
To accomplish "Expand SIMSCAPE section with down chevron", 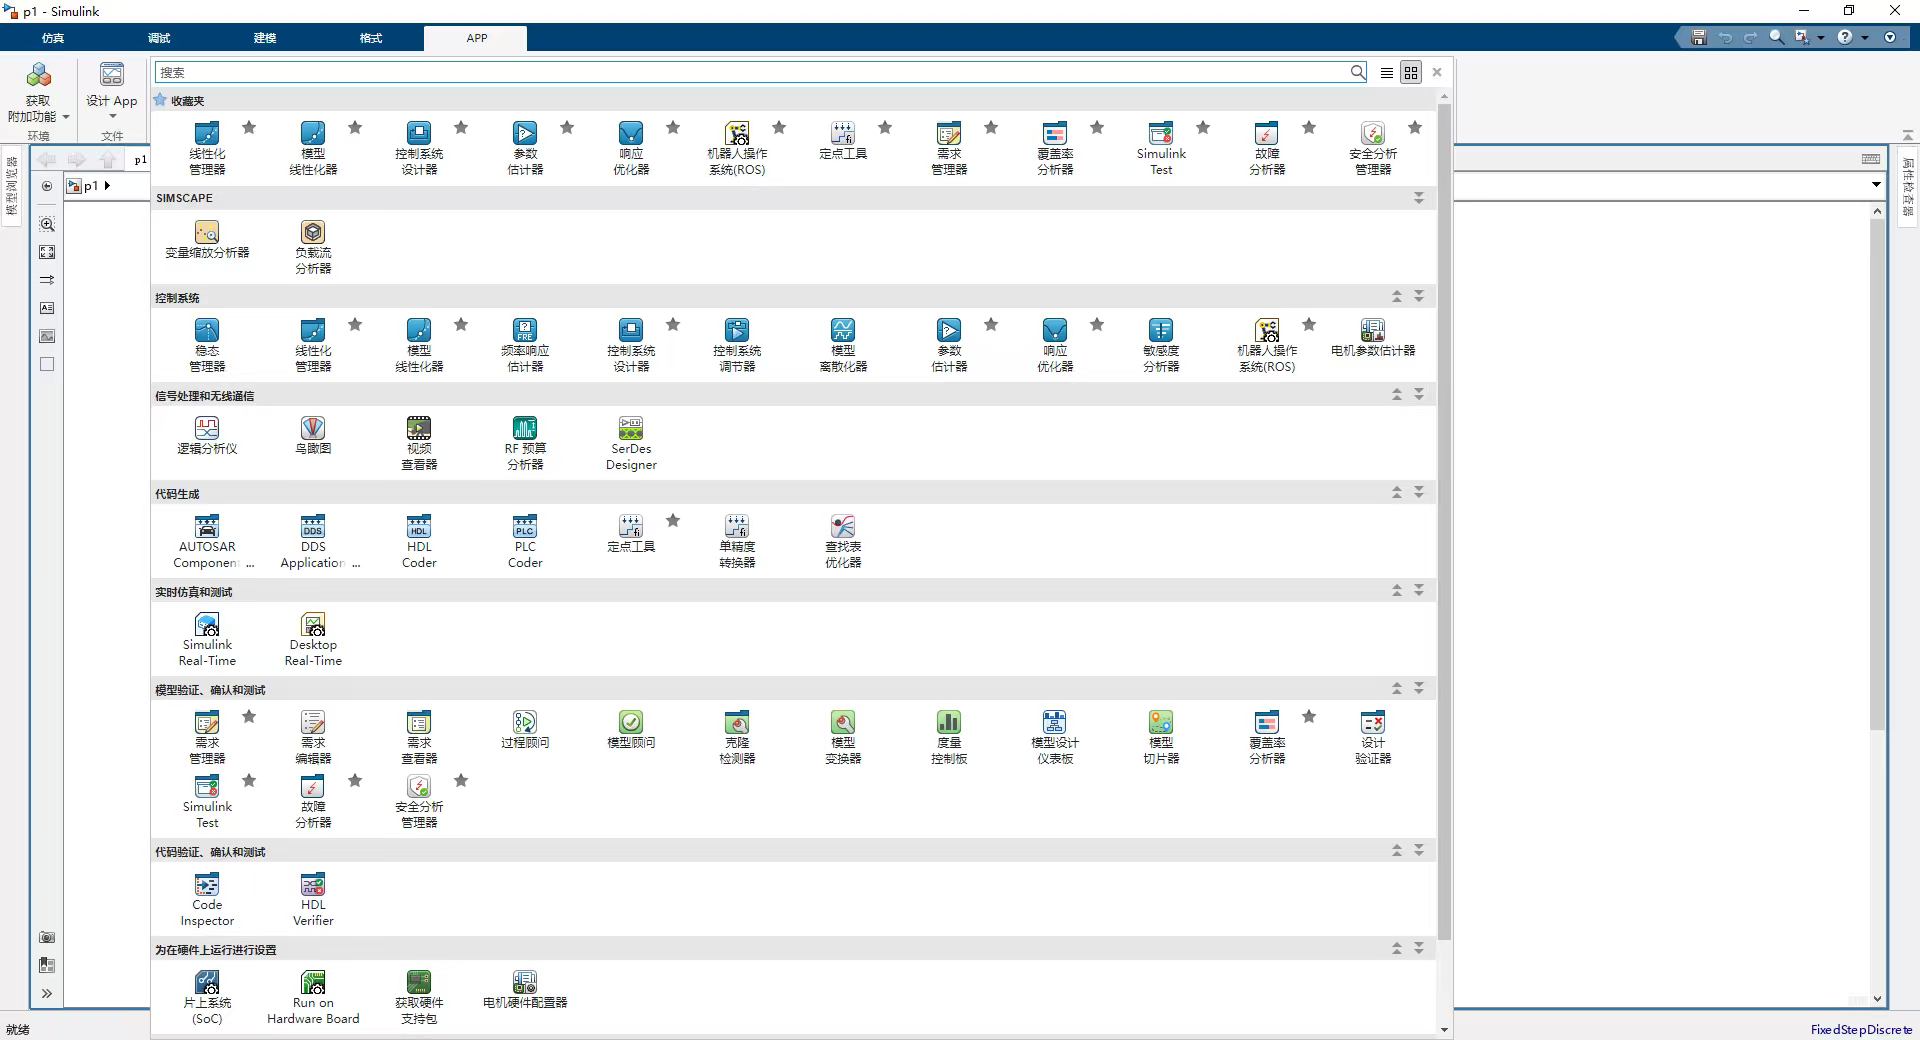I will [x=1419, y=198].
